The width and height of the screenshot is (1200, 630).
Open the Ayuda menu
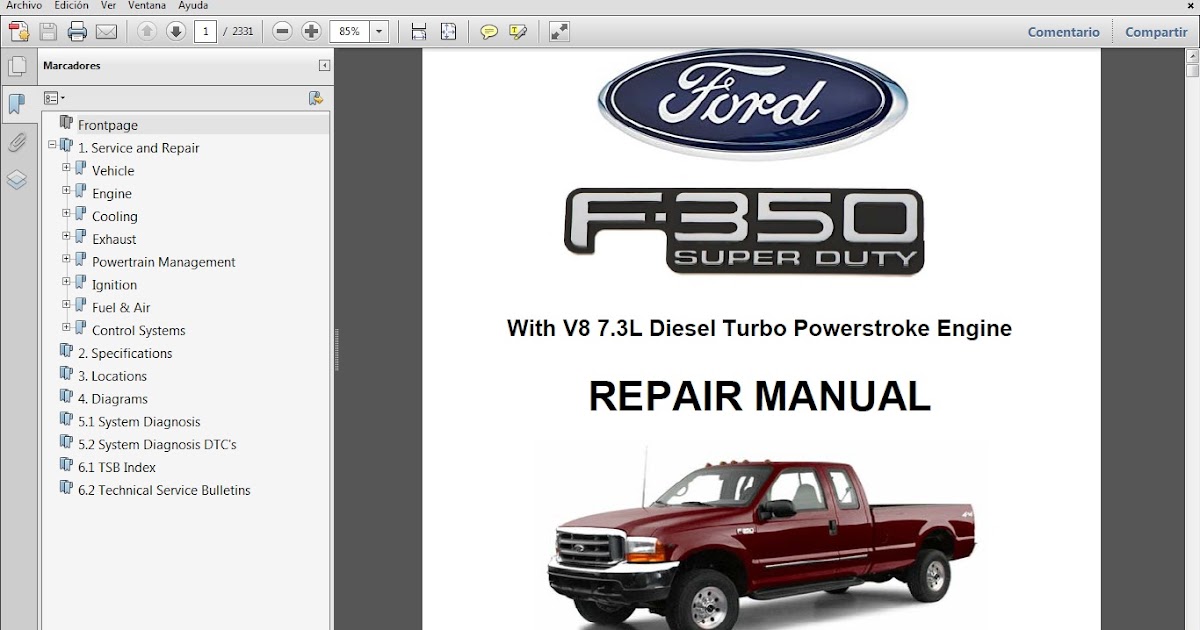(193, 6)
